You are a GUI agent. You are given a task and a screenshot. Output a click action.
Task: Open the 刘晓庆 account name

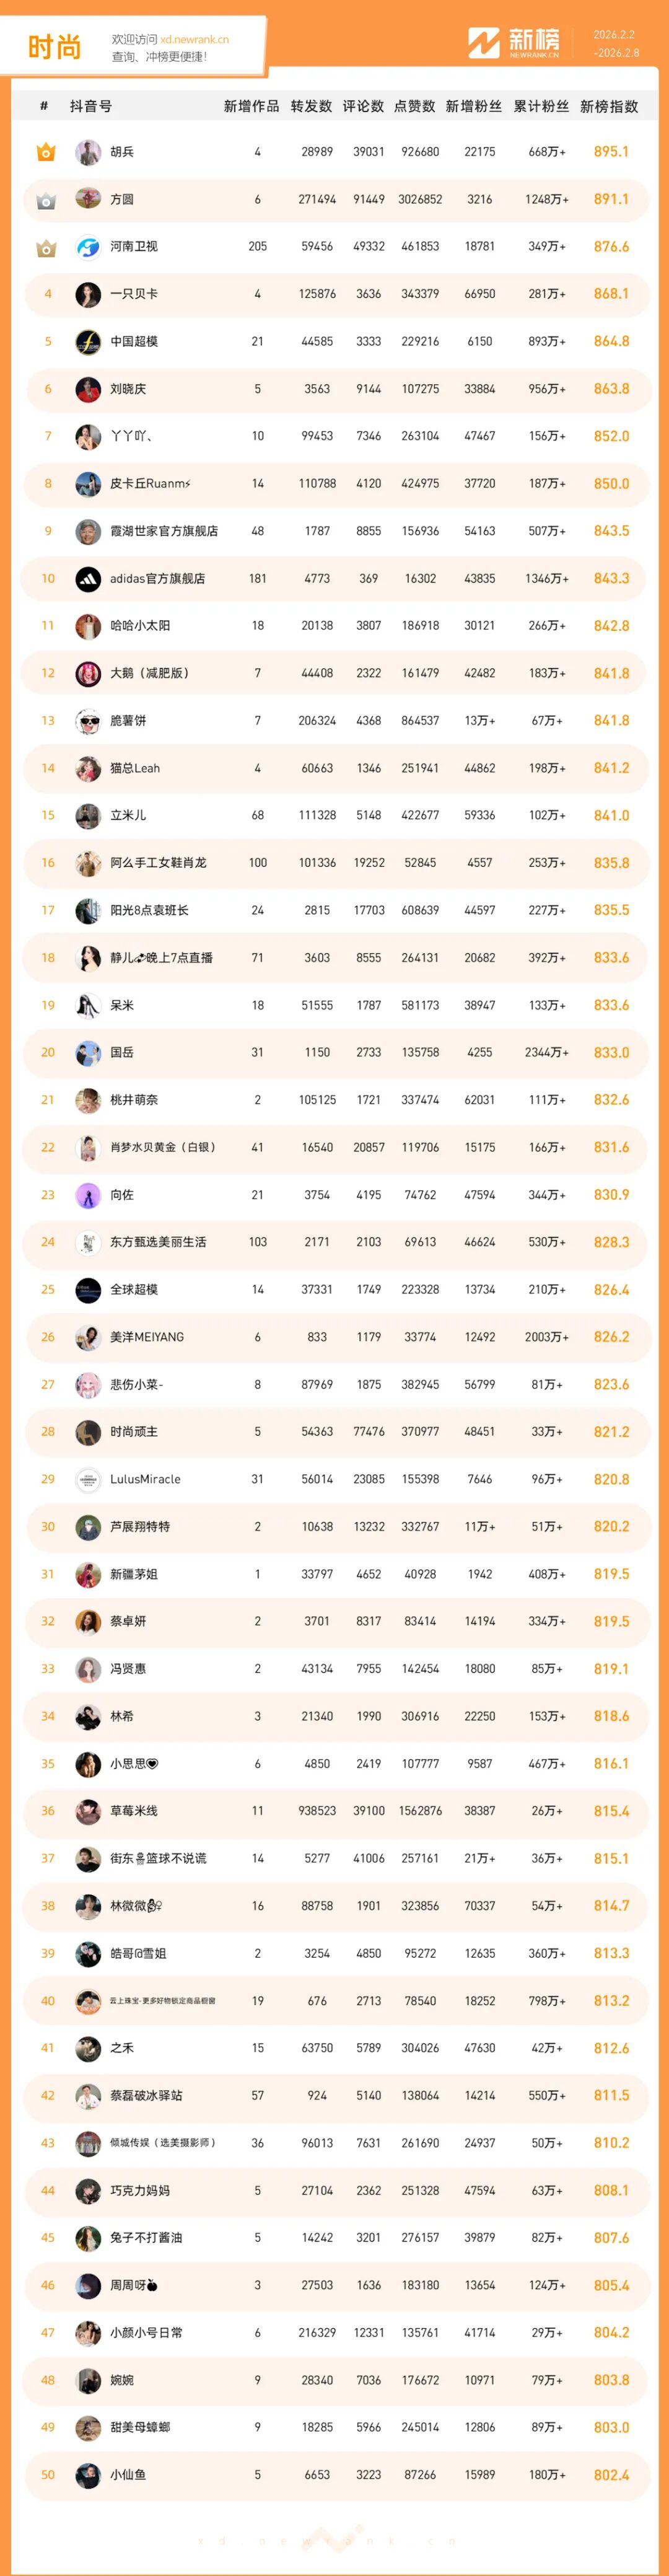[x=128, y=389]
